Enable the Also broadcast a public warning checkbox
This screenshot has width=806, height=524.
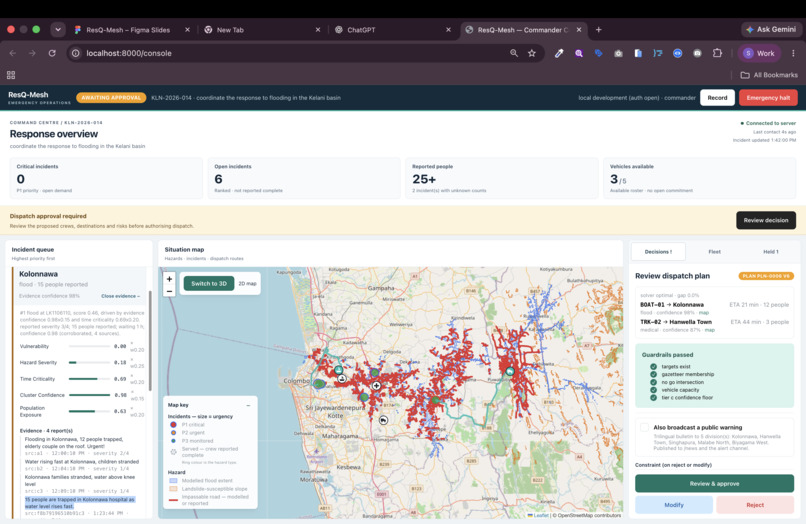tap(644, 427)
